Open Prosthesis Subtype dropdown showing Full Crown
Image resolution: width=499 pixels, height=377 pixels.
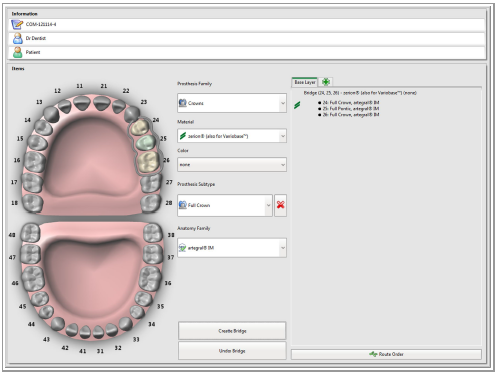tap(225, 205)
